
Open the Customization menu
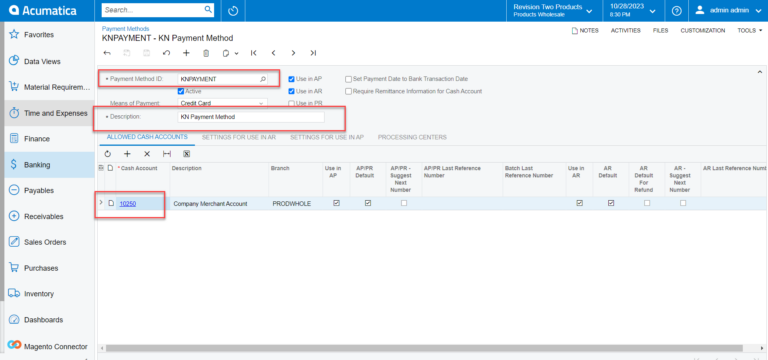(x=703, y=30)
